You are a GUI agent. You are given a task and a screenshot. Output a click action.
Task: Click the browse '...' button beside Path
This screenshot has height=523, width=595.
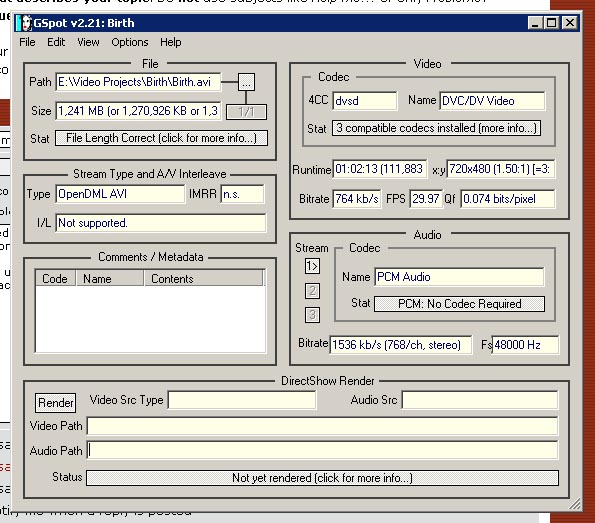tap(246, 82)
